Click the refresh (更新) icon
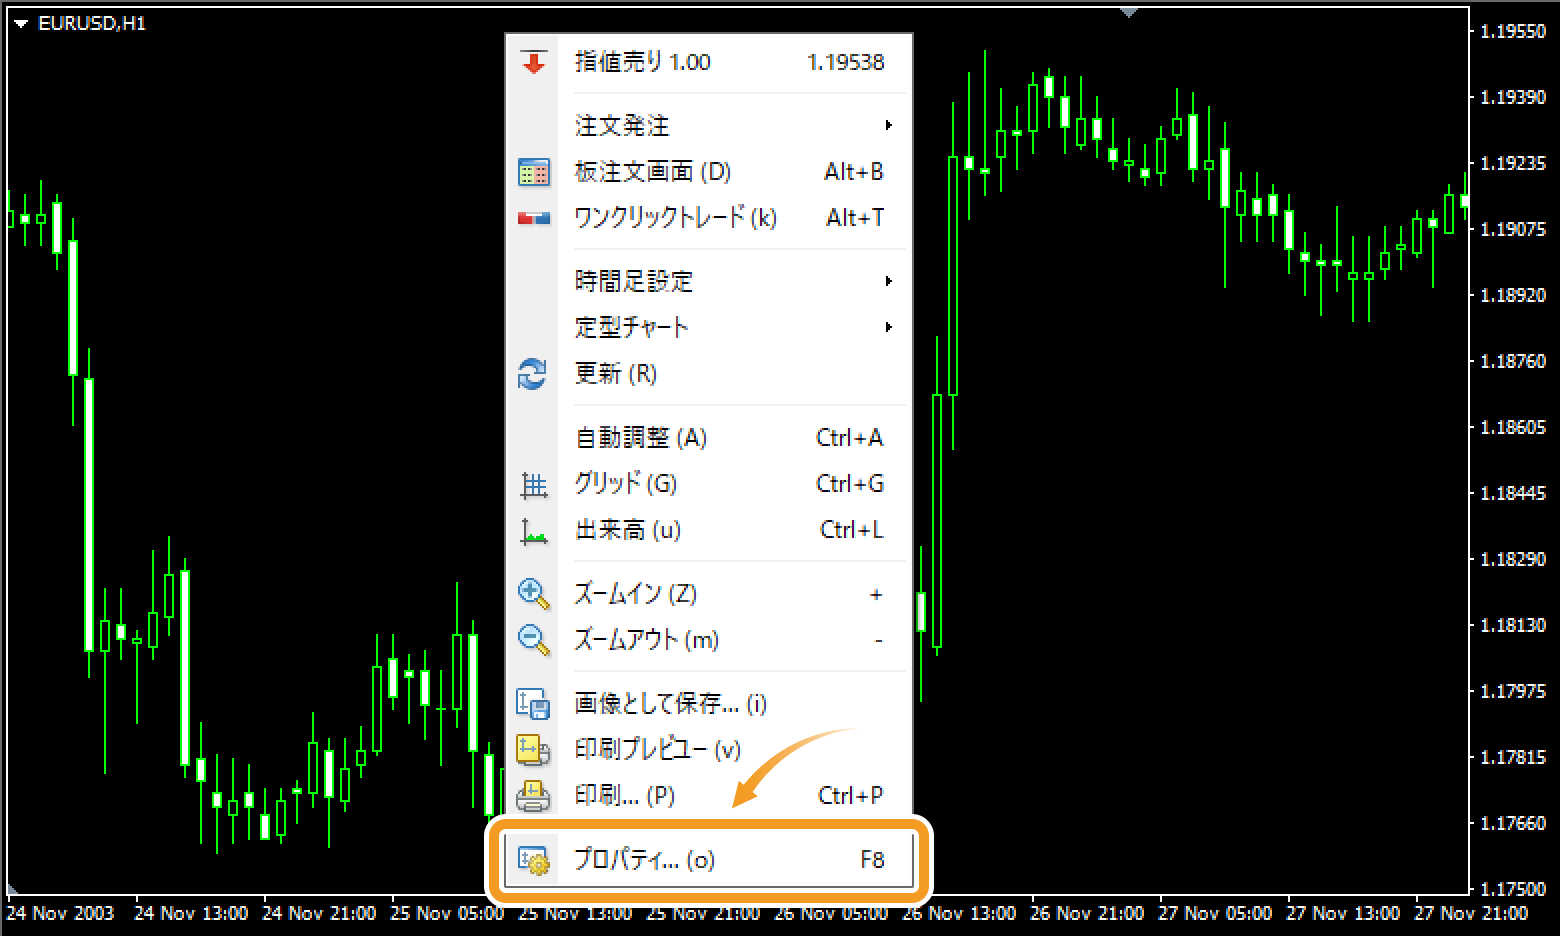This screenshot has height=936, width=1560. click(x=532, y=374)
